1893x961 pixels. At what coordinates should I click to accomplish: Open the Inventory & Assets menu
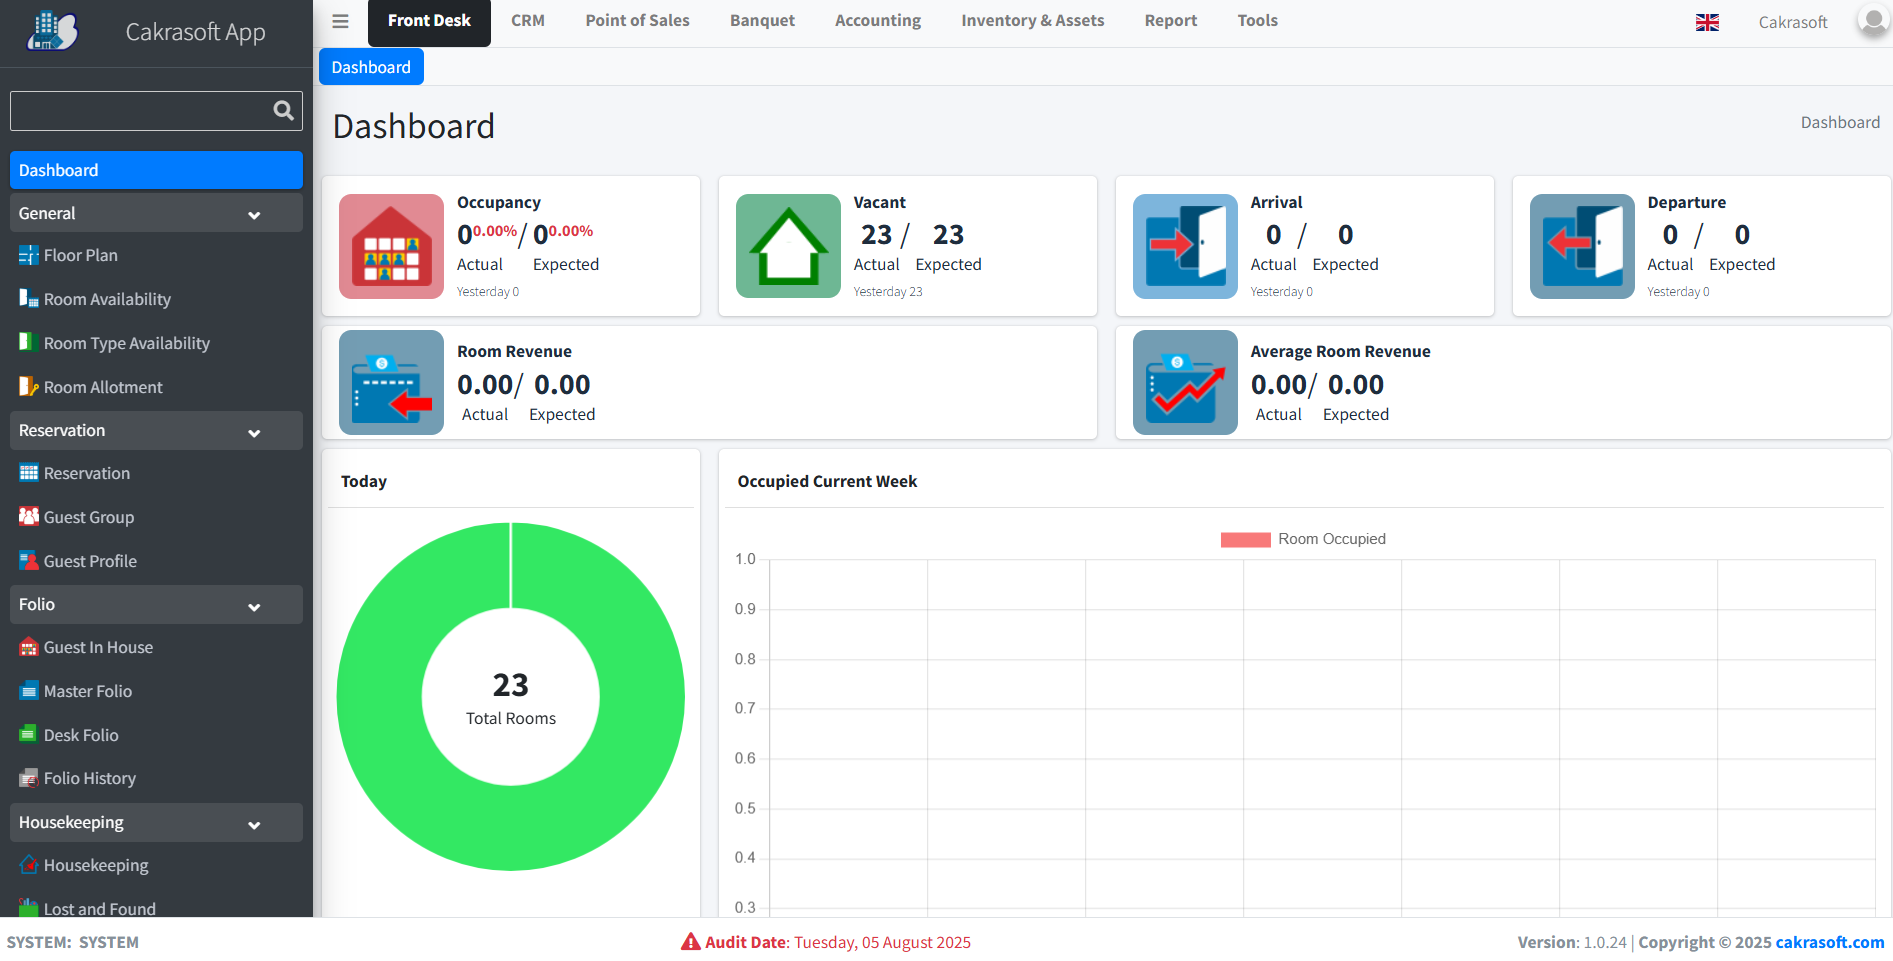click(1032, 20)
